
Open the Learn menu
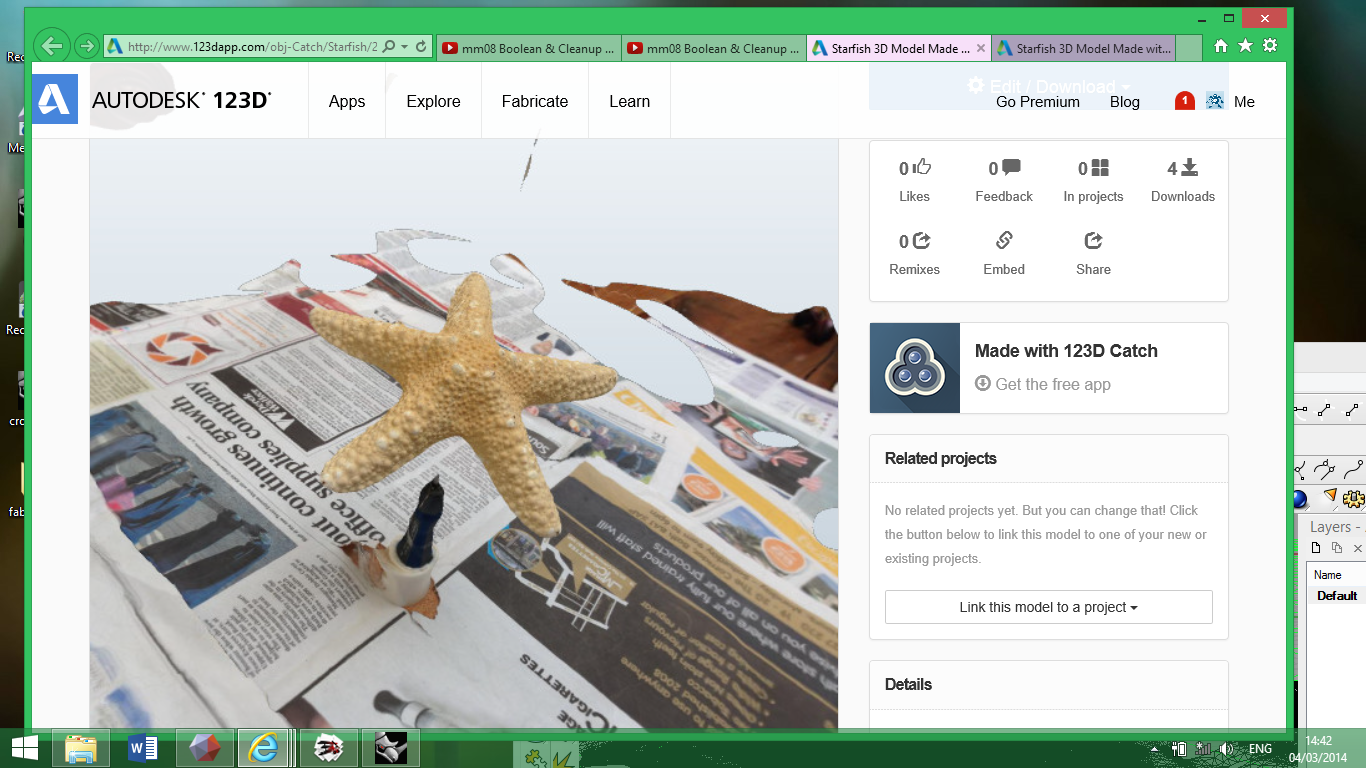[x=630, y=101]
